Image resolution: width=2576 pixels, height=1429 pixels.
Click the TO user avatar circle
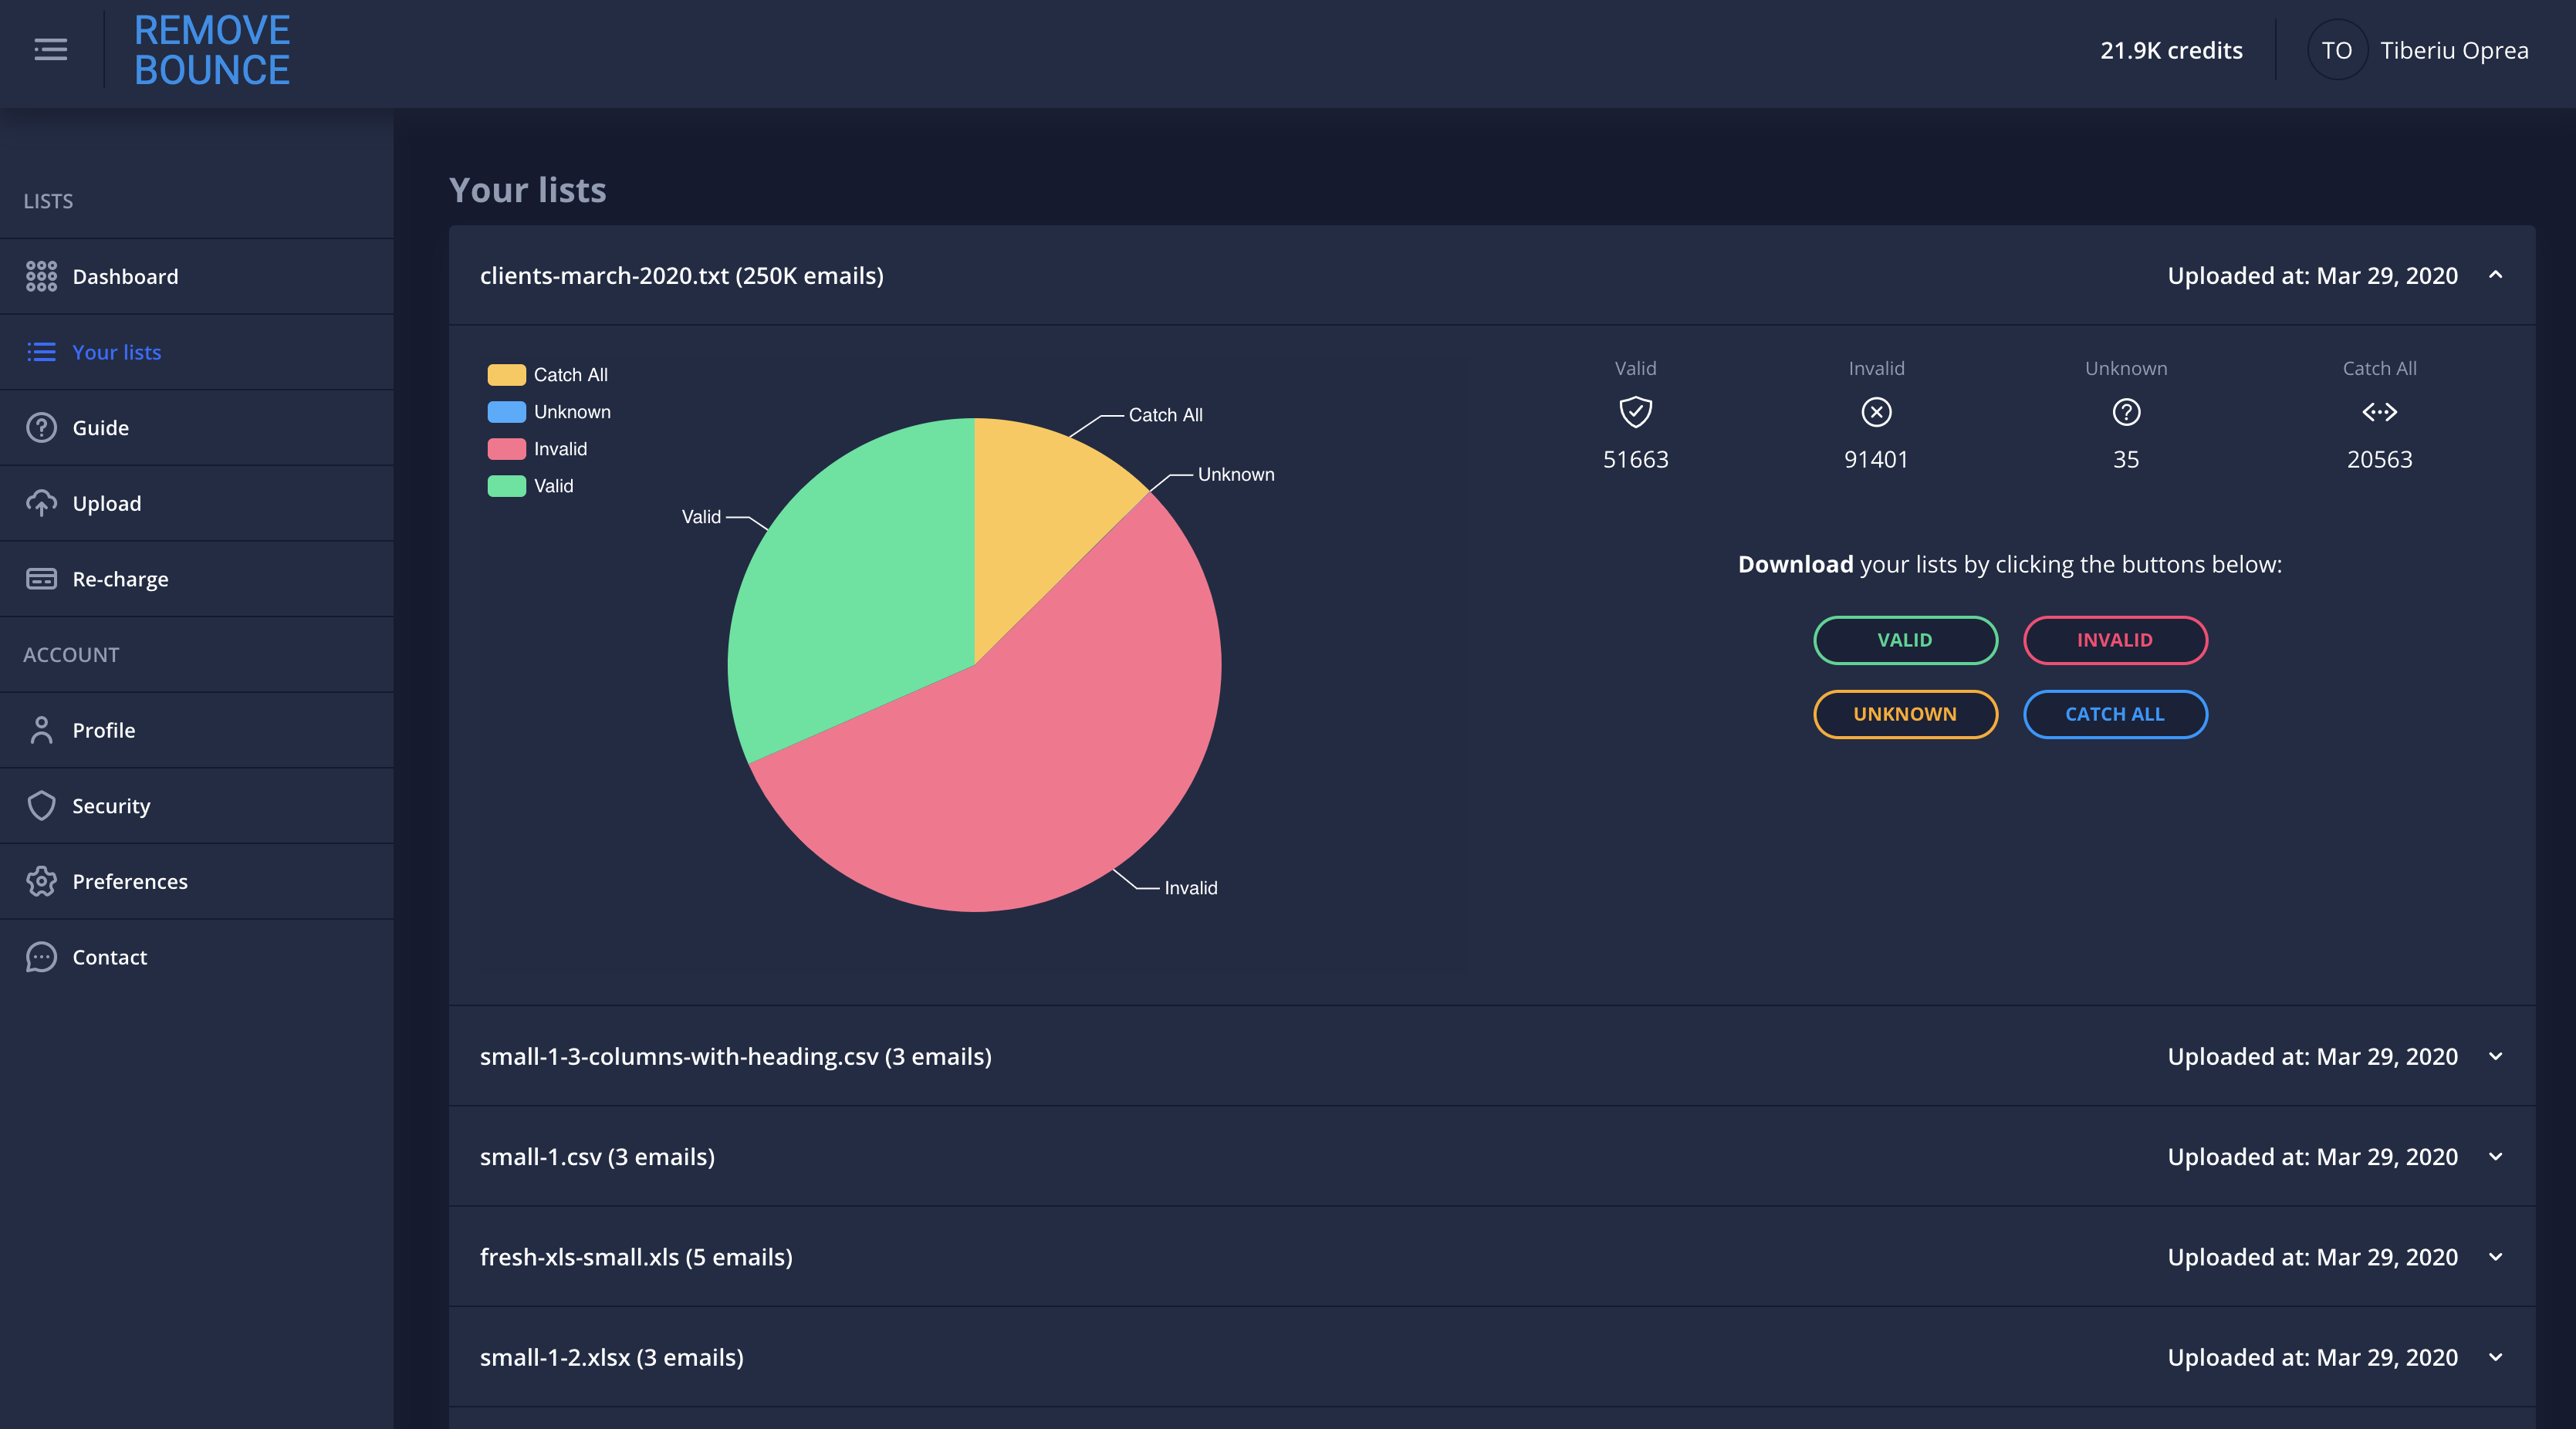click(2336, 50)
